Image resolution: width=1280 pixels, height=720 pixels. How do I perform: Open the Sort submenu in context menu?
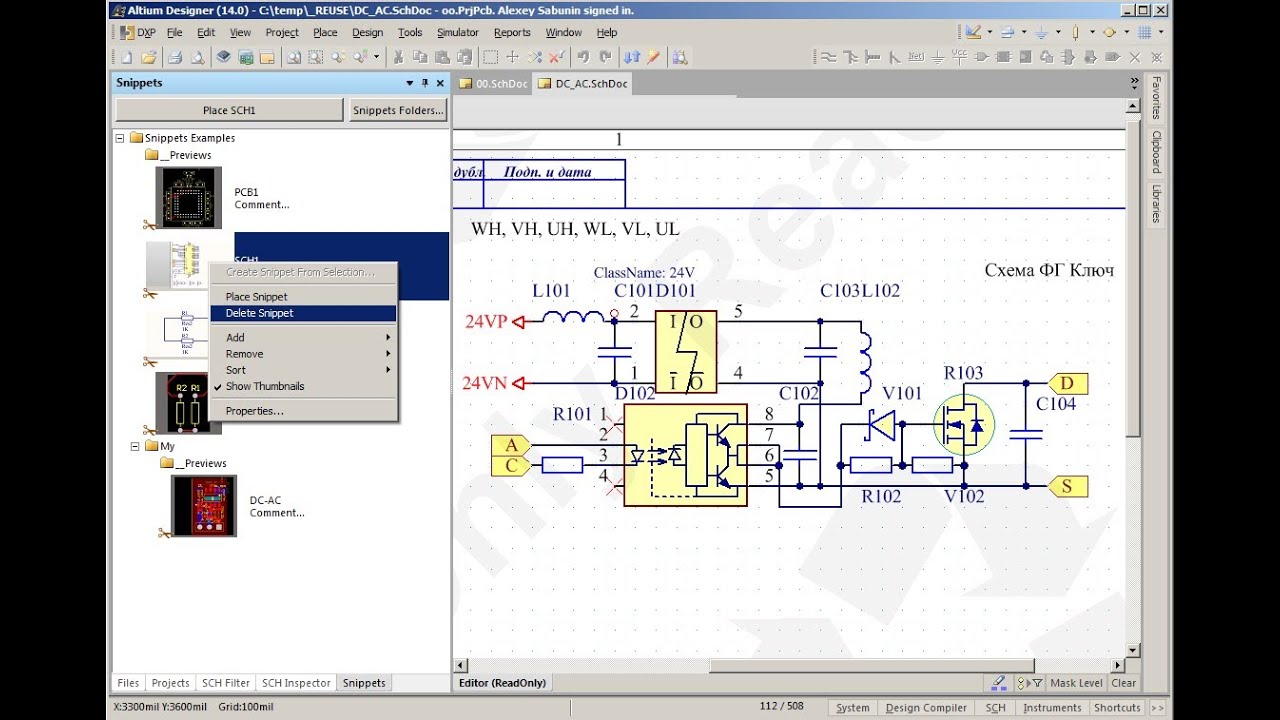coord(303,370)
